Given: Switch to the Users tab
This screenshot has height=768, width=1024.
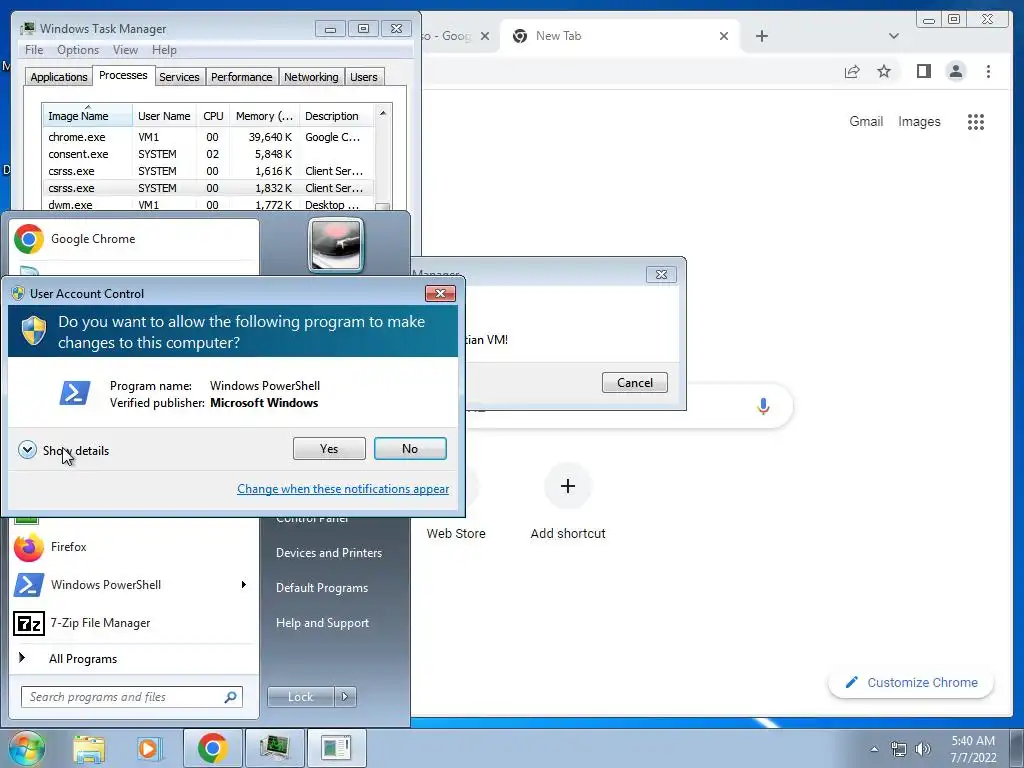Looking at the screenshot, I should [364, 77].
